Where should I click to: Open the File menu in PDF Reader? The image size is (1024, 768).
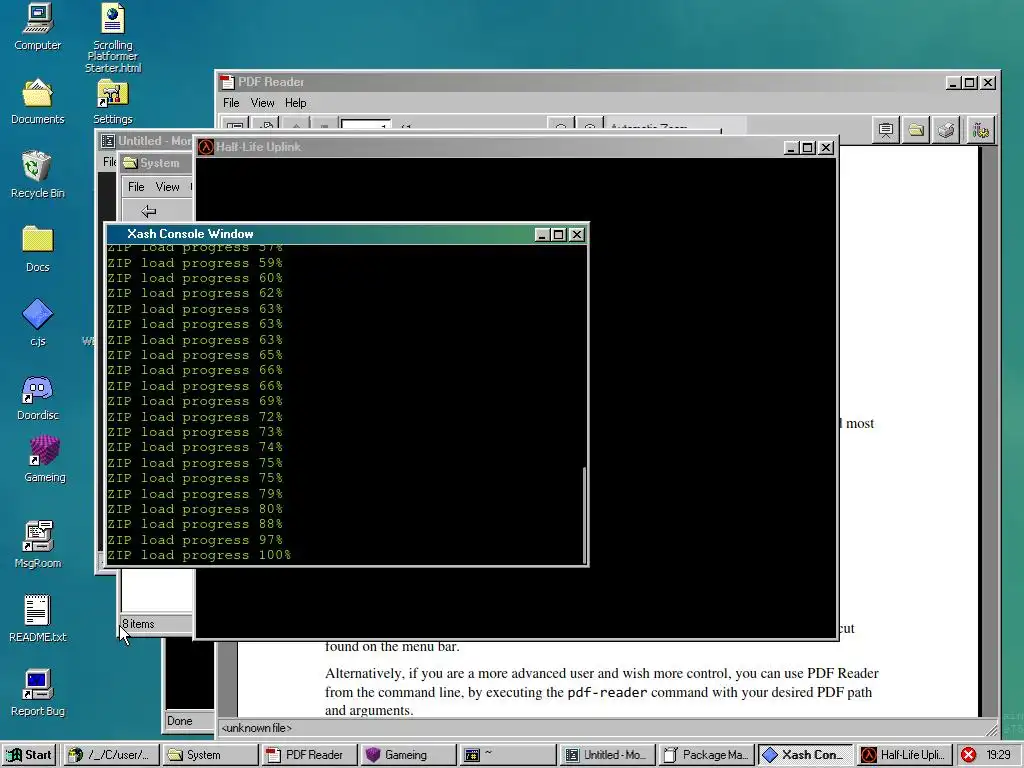[x=231, y=103]
